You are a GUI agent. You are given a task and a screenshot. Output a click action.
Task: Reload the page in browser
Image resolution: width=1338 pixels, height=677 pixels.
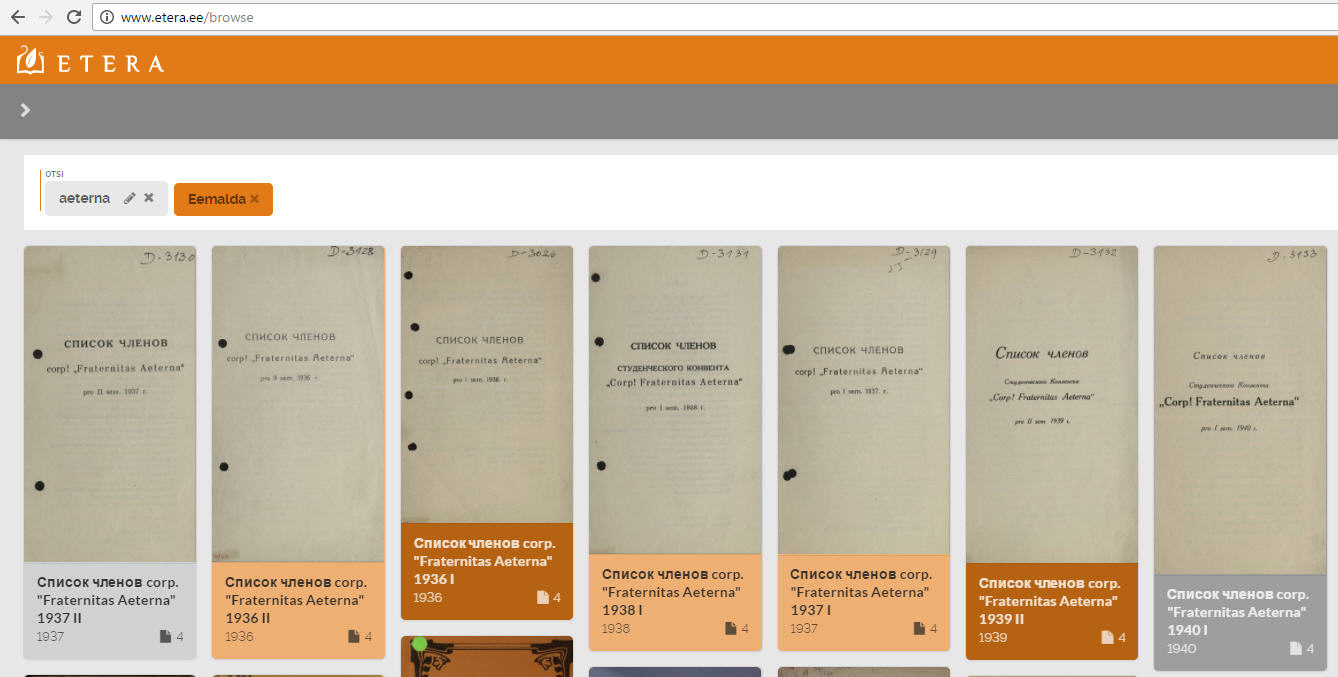click(73, 17)
